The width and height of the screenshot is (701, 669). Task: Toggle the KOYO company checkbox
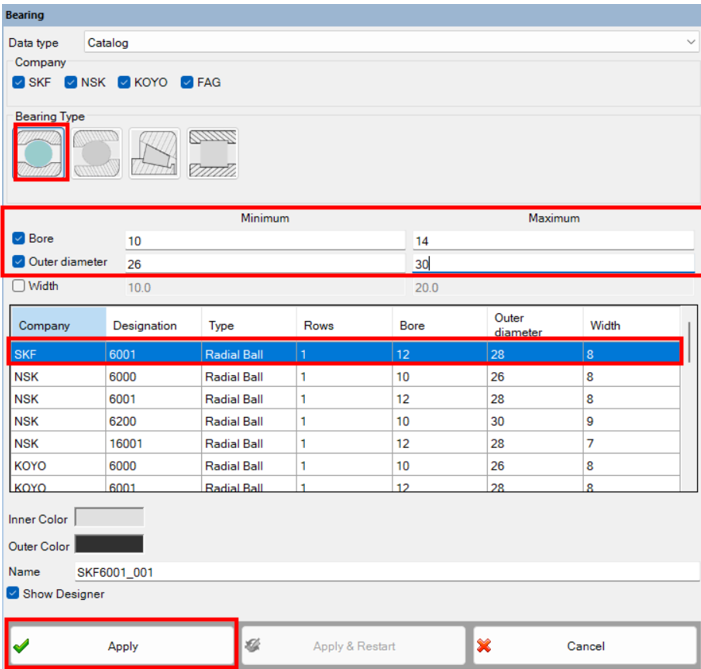tap(124, 82)
